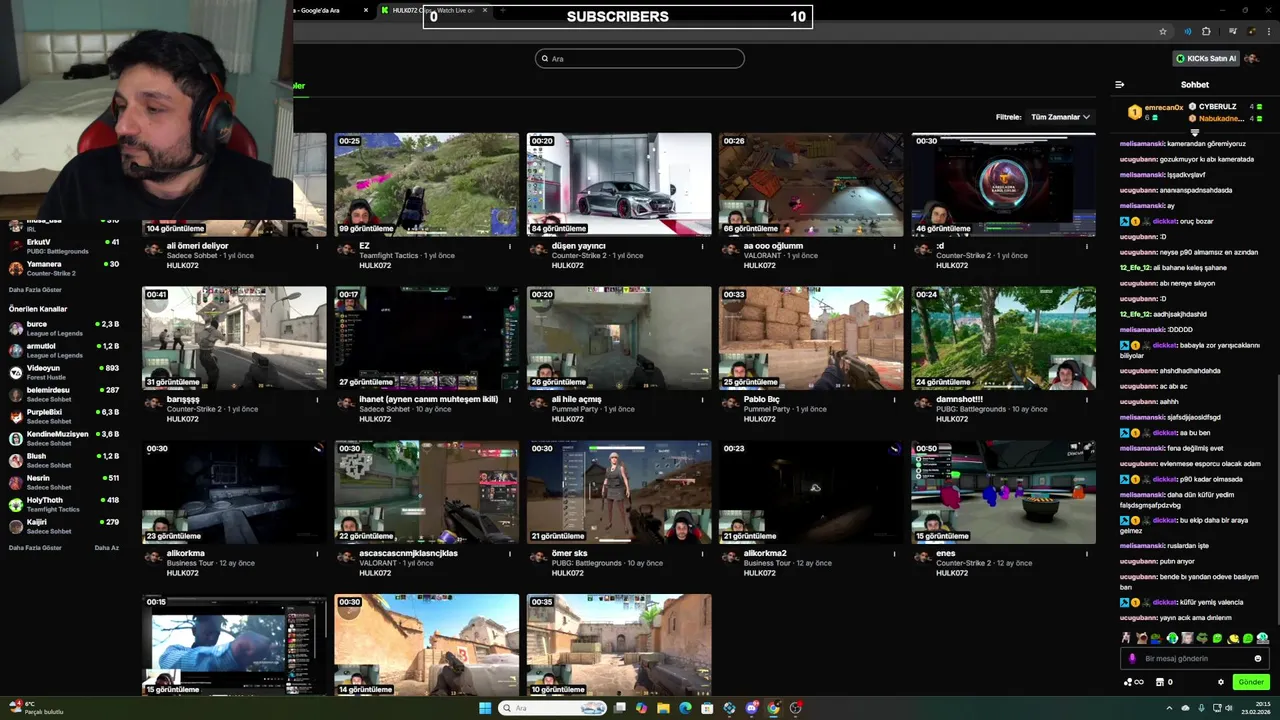The image size is (1280, 720).
Task: Open options menu for 'damnshot!!!' clip
Action: click(x=1087, y=400)
